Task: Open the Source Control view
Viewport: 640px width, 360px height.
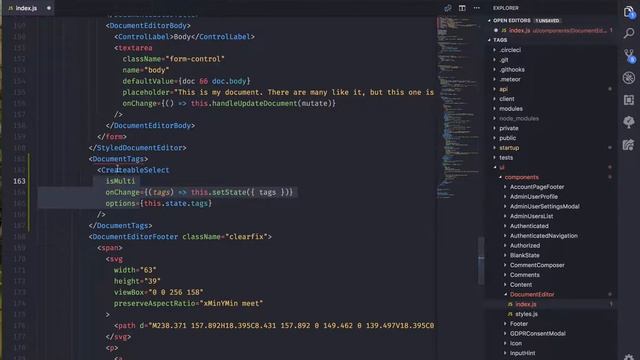Action: pyautogui.click(x=629, y=56)
